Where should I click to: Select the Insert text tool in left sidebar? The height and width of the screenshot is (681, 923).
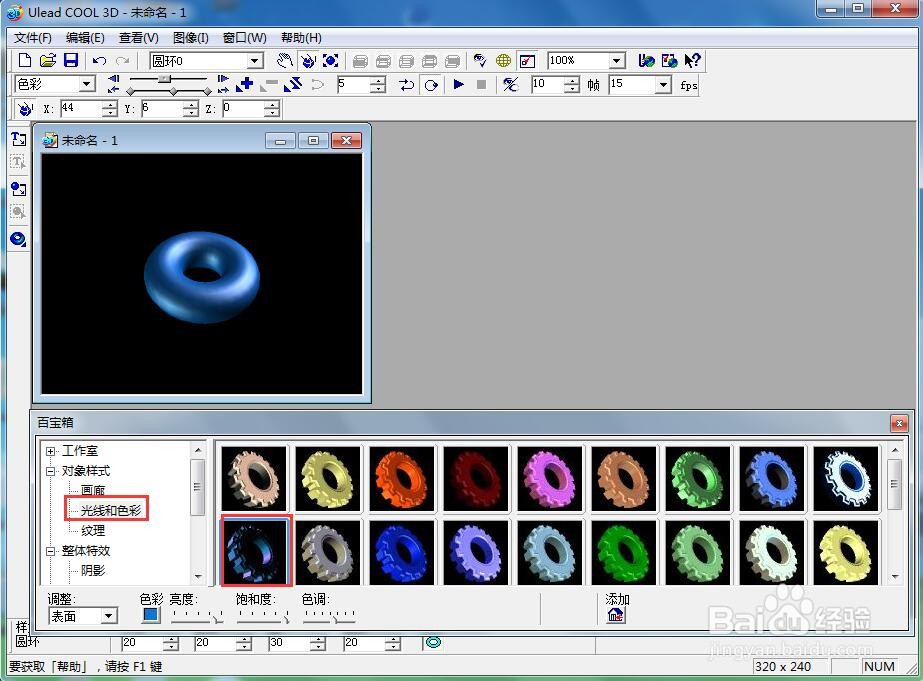pos(18,139)
